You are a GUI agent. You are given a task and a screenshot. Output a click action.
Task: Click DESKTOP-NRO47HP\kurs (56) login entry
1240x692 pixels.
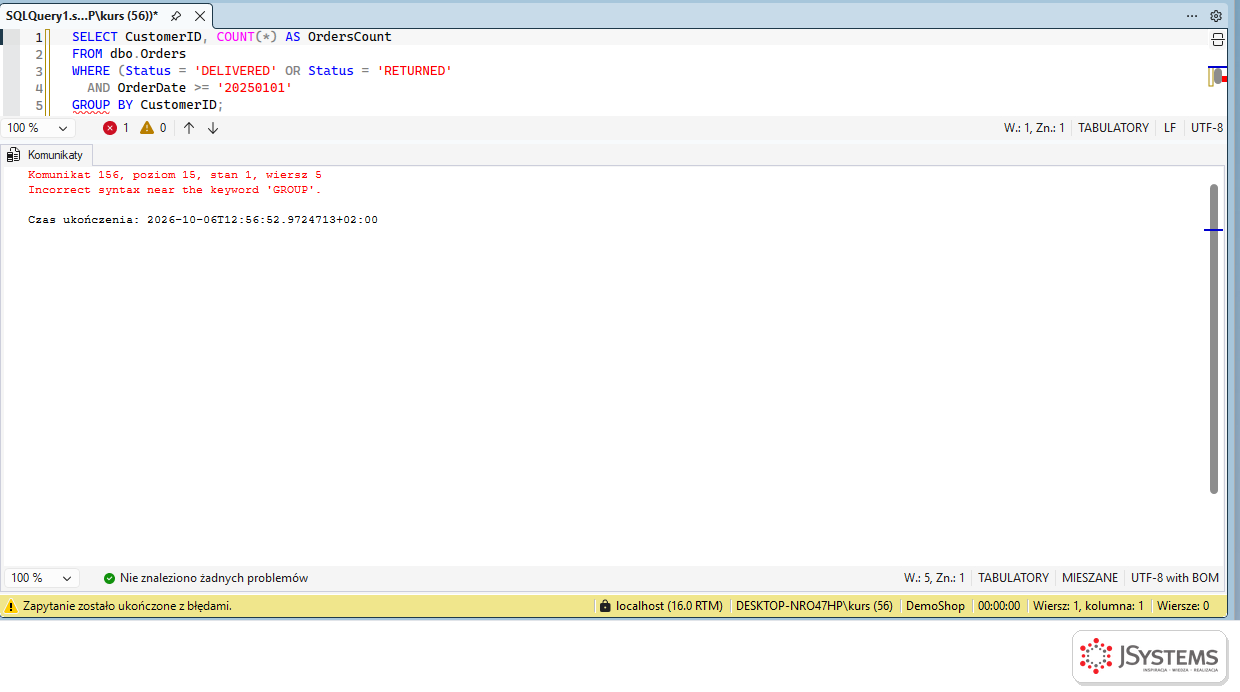tap(814, 606)
